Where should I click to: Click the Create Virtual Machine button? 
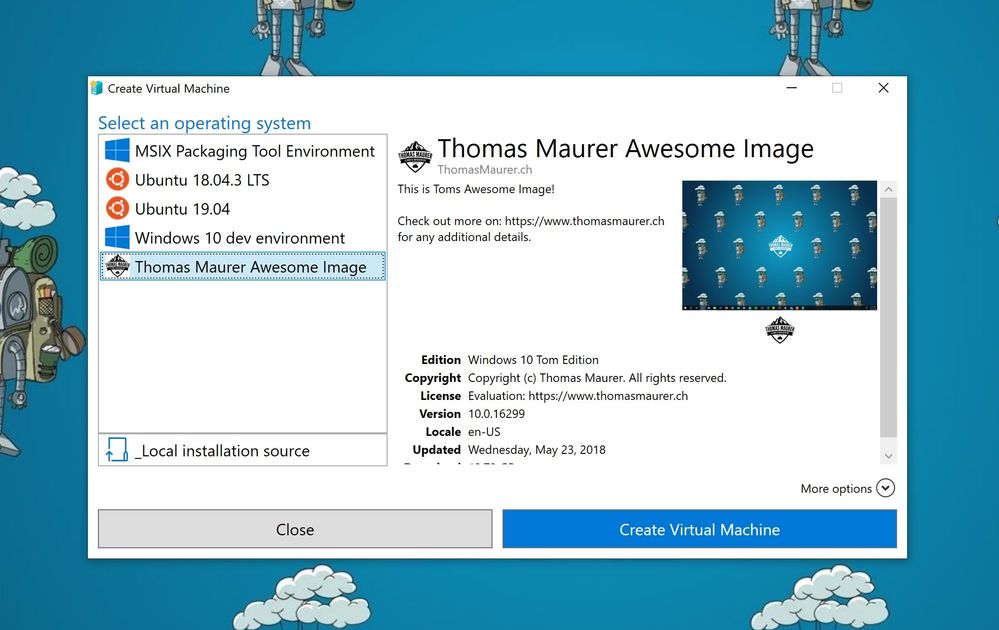(x=700, y=529)
